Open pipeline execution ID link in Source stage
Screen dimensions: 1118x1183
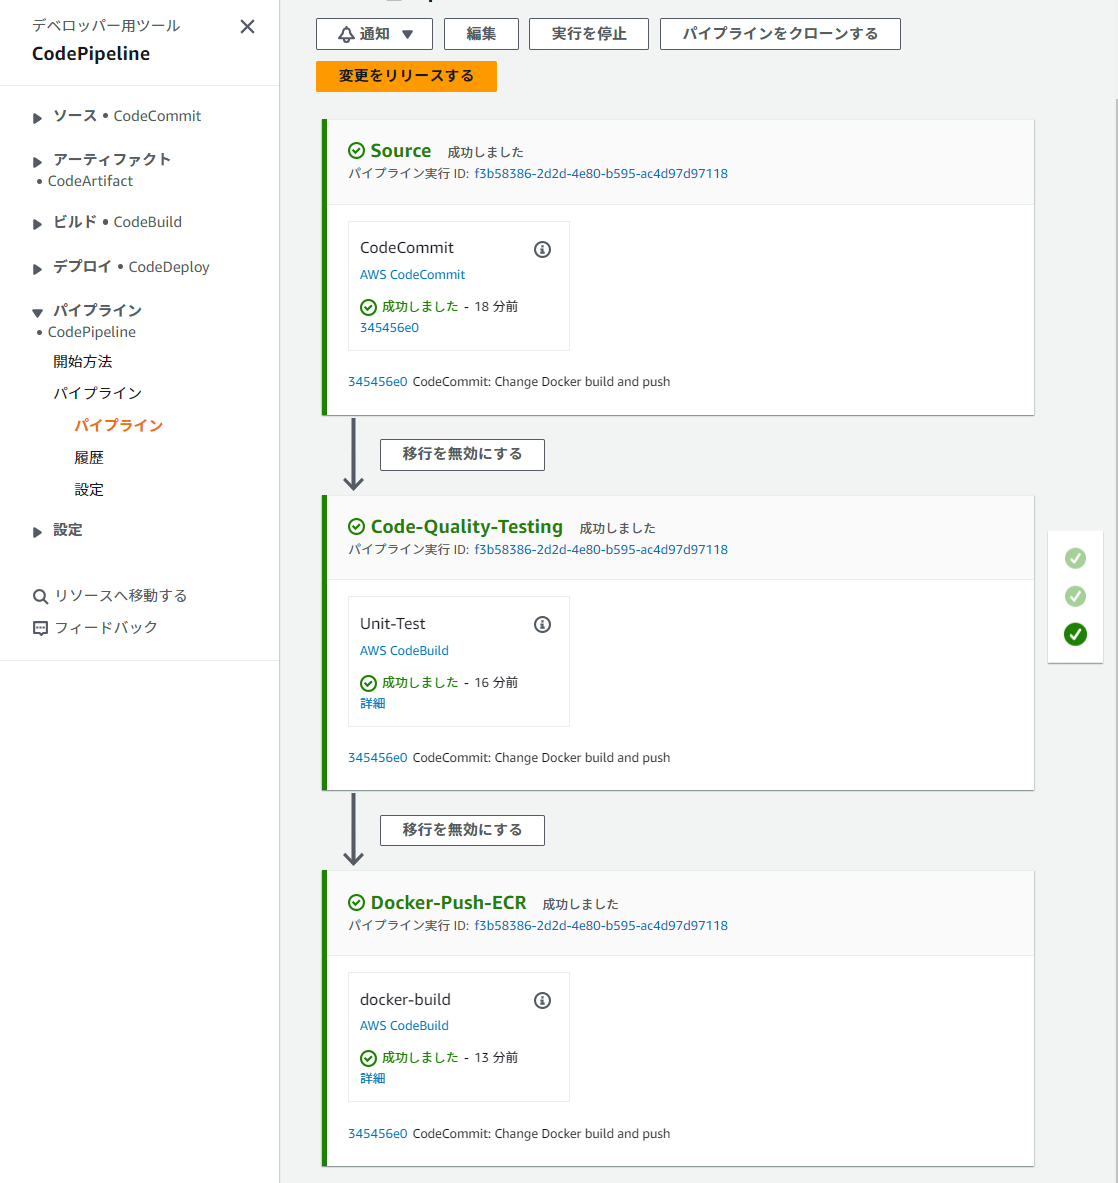[x=600, y=174]
